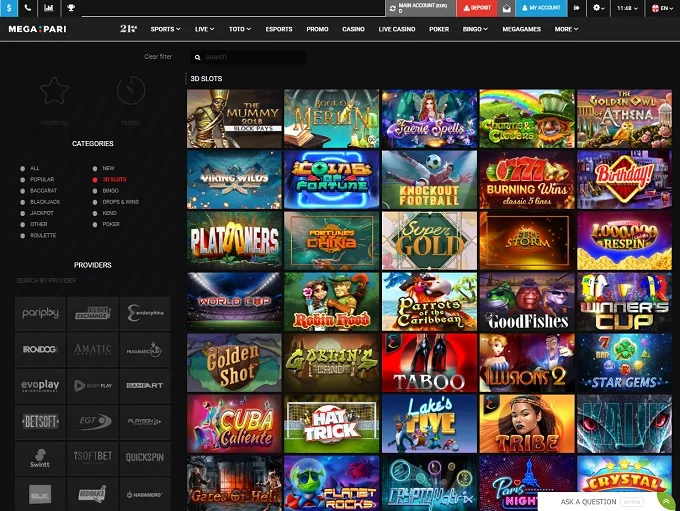Focus the game search field

coord(248,57)
